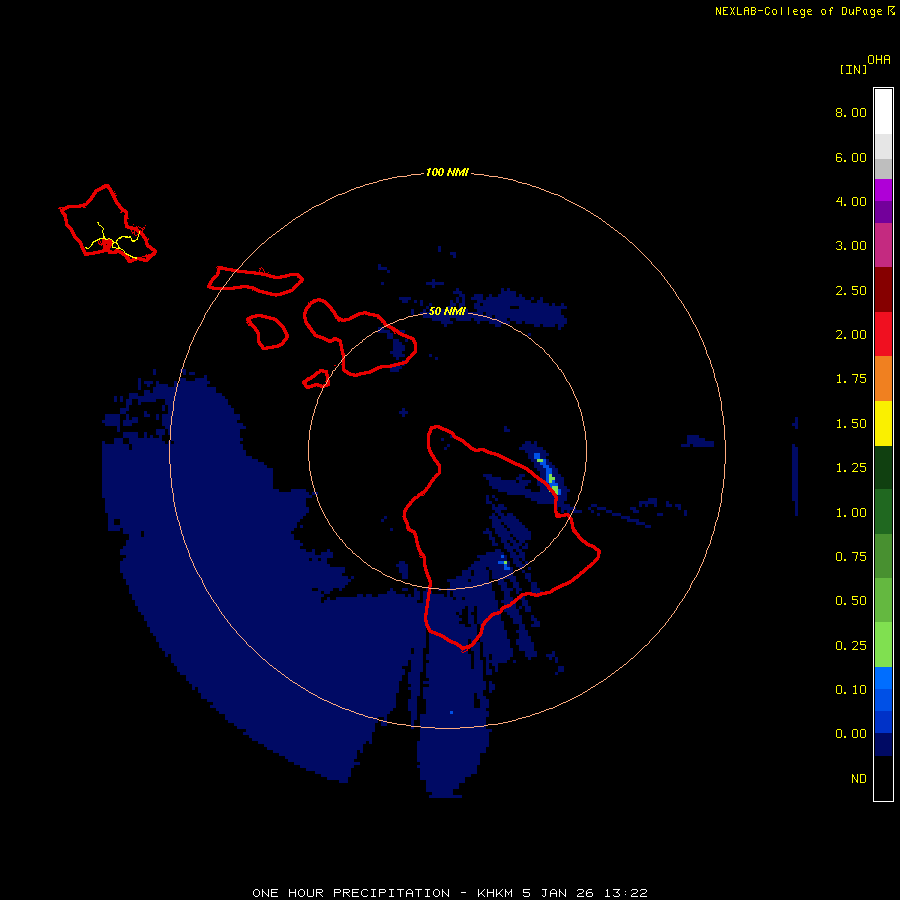Select the yellow legend swatch beside 1.50
900x900 pixels.
[x=883, y=424]
